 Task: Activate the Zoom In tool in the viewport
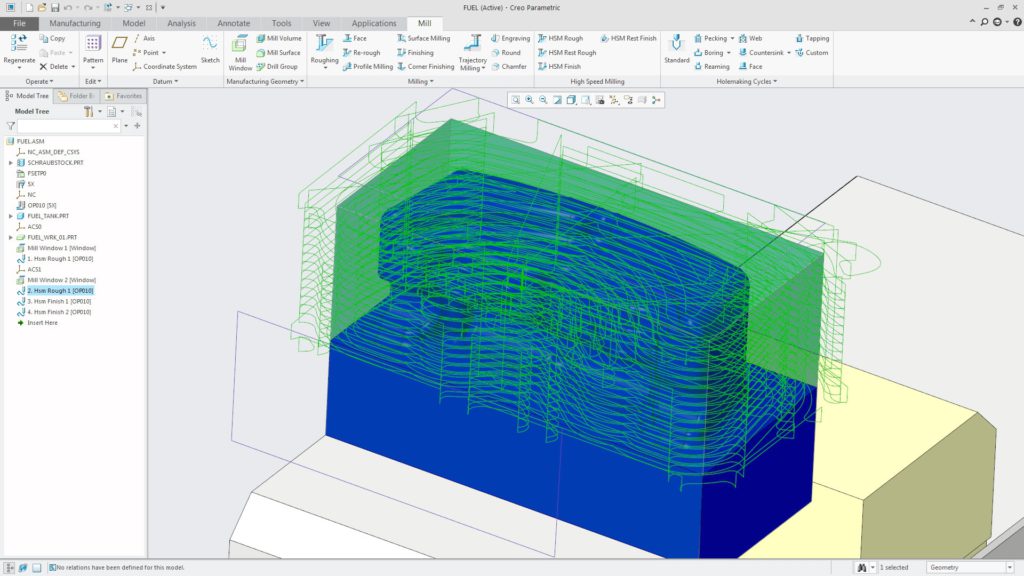click(527, 100)
